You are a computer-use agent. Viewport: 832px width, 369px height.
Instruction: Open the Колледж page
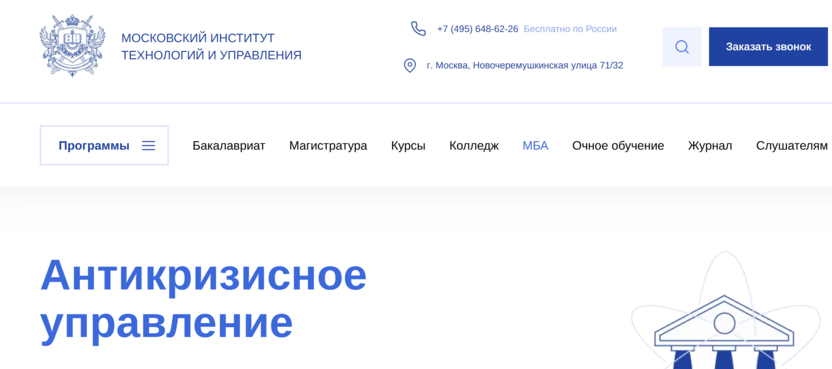(474, 145)
